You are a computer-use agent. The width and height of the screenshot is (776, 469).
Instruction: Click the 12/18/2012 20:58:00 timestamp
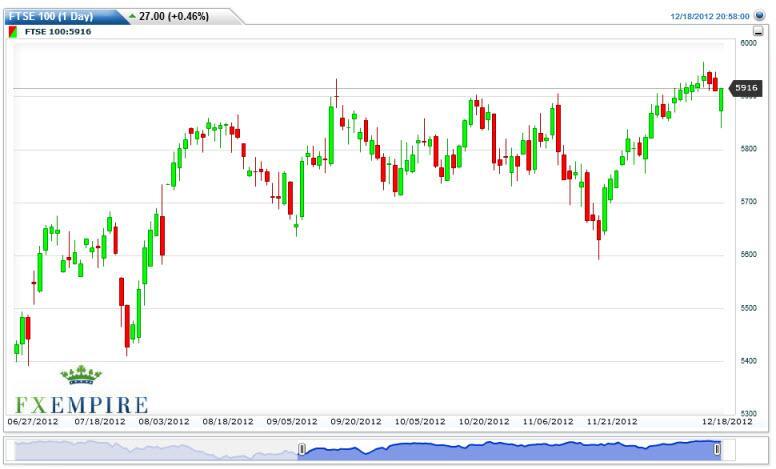point(712,17)
